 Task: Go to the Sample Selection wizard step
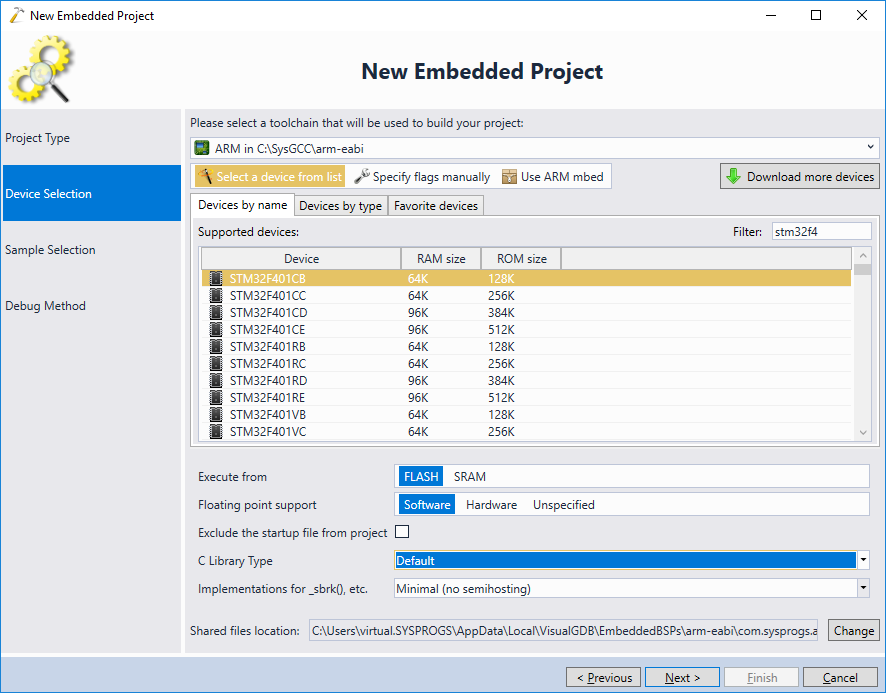[x=92, y=249]
